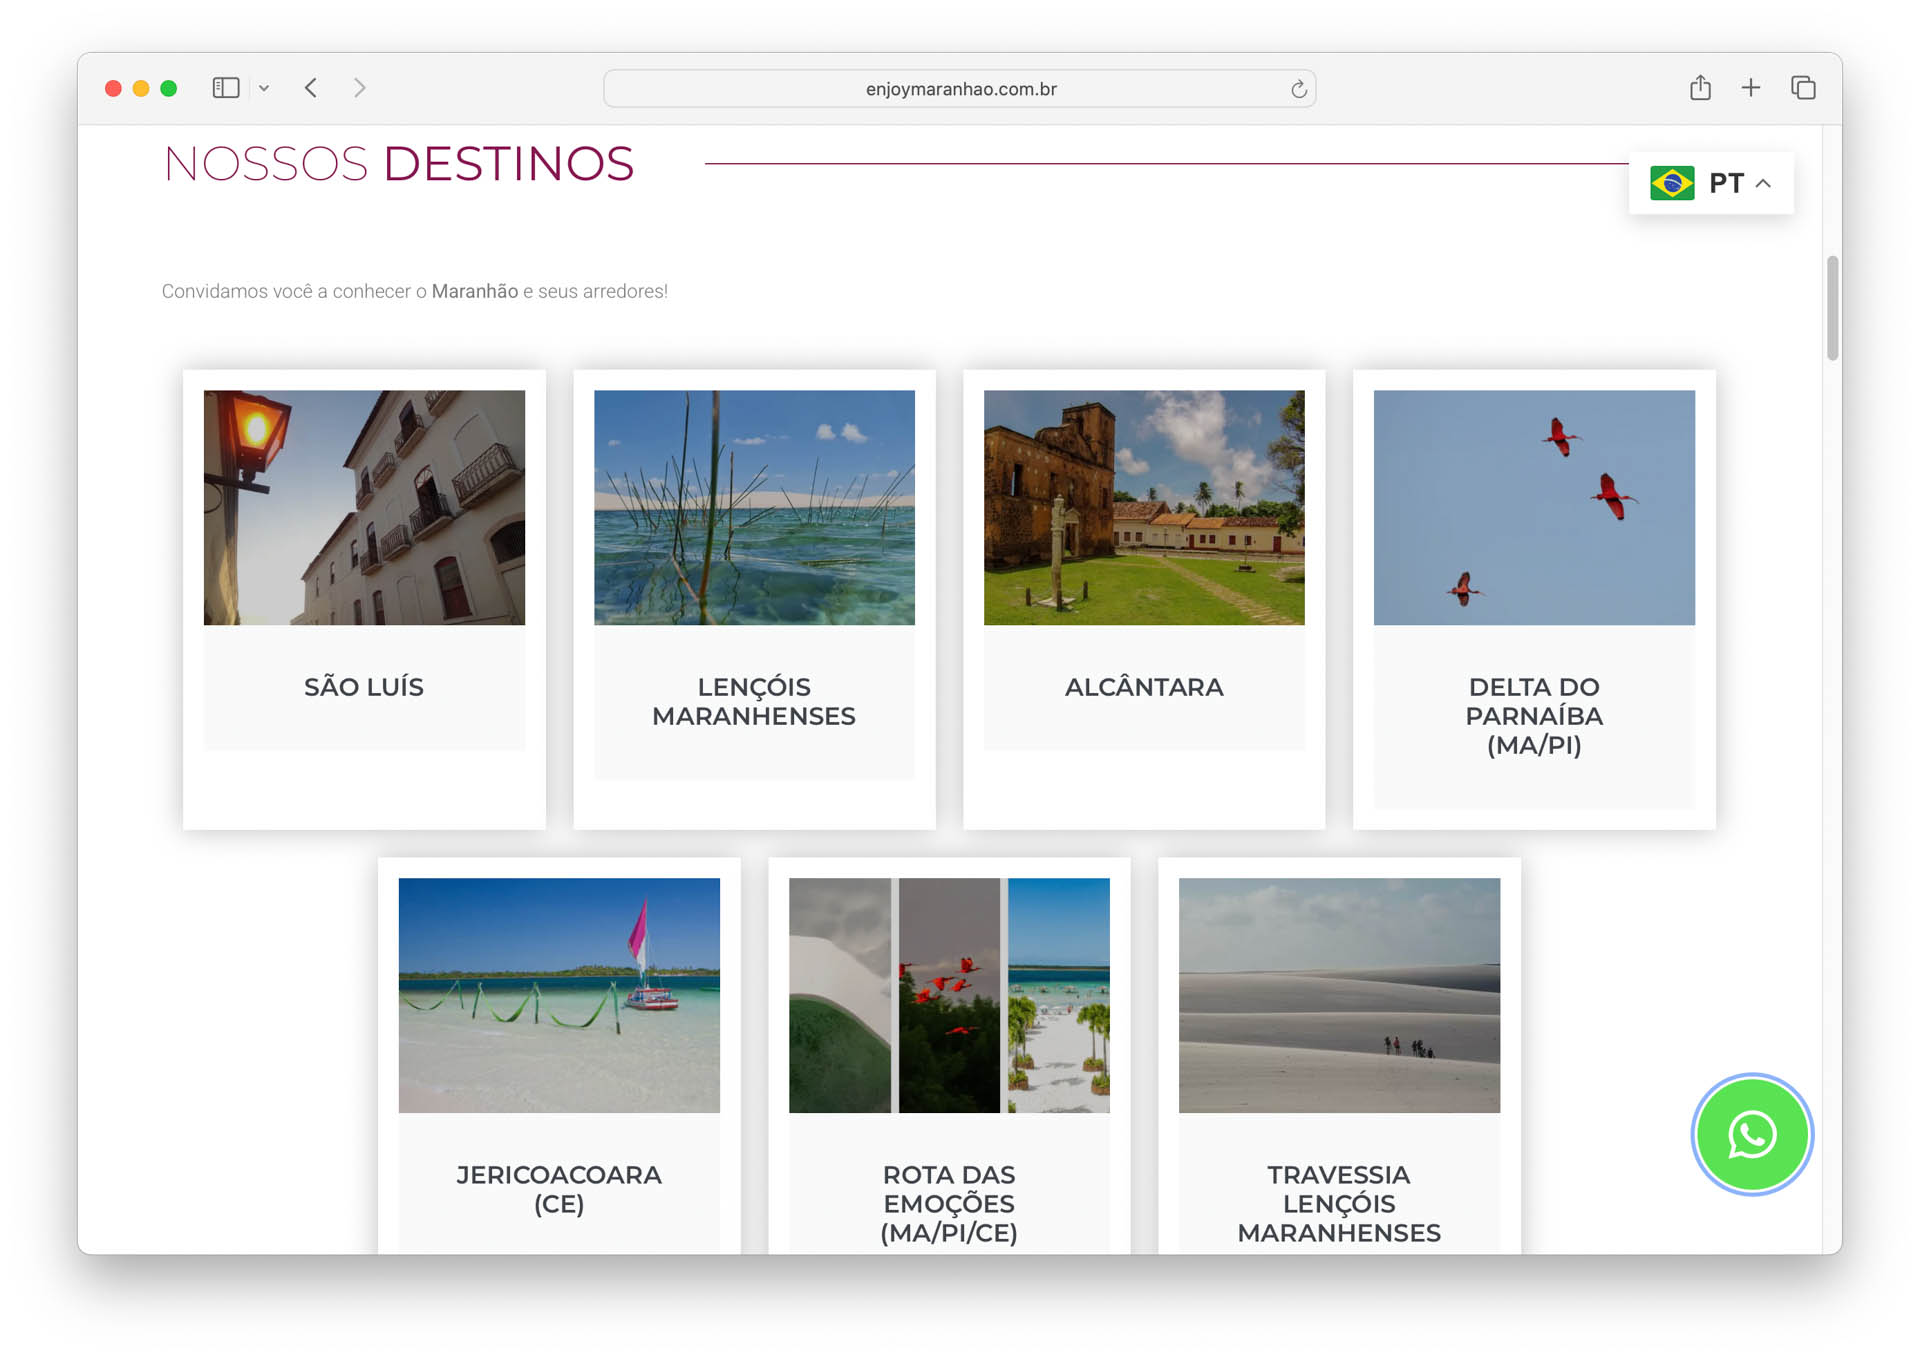This screenshot has height=1357, width=1920.
Task: Click the Rota das Emoções title
Action: [x=949, y=1203]
